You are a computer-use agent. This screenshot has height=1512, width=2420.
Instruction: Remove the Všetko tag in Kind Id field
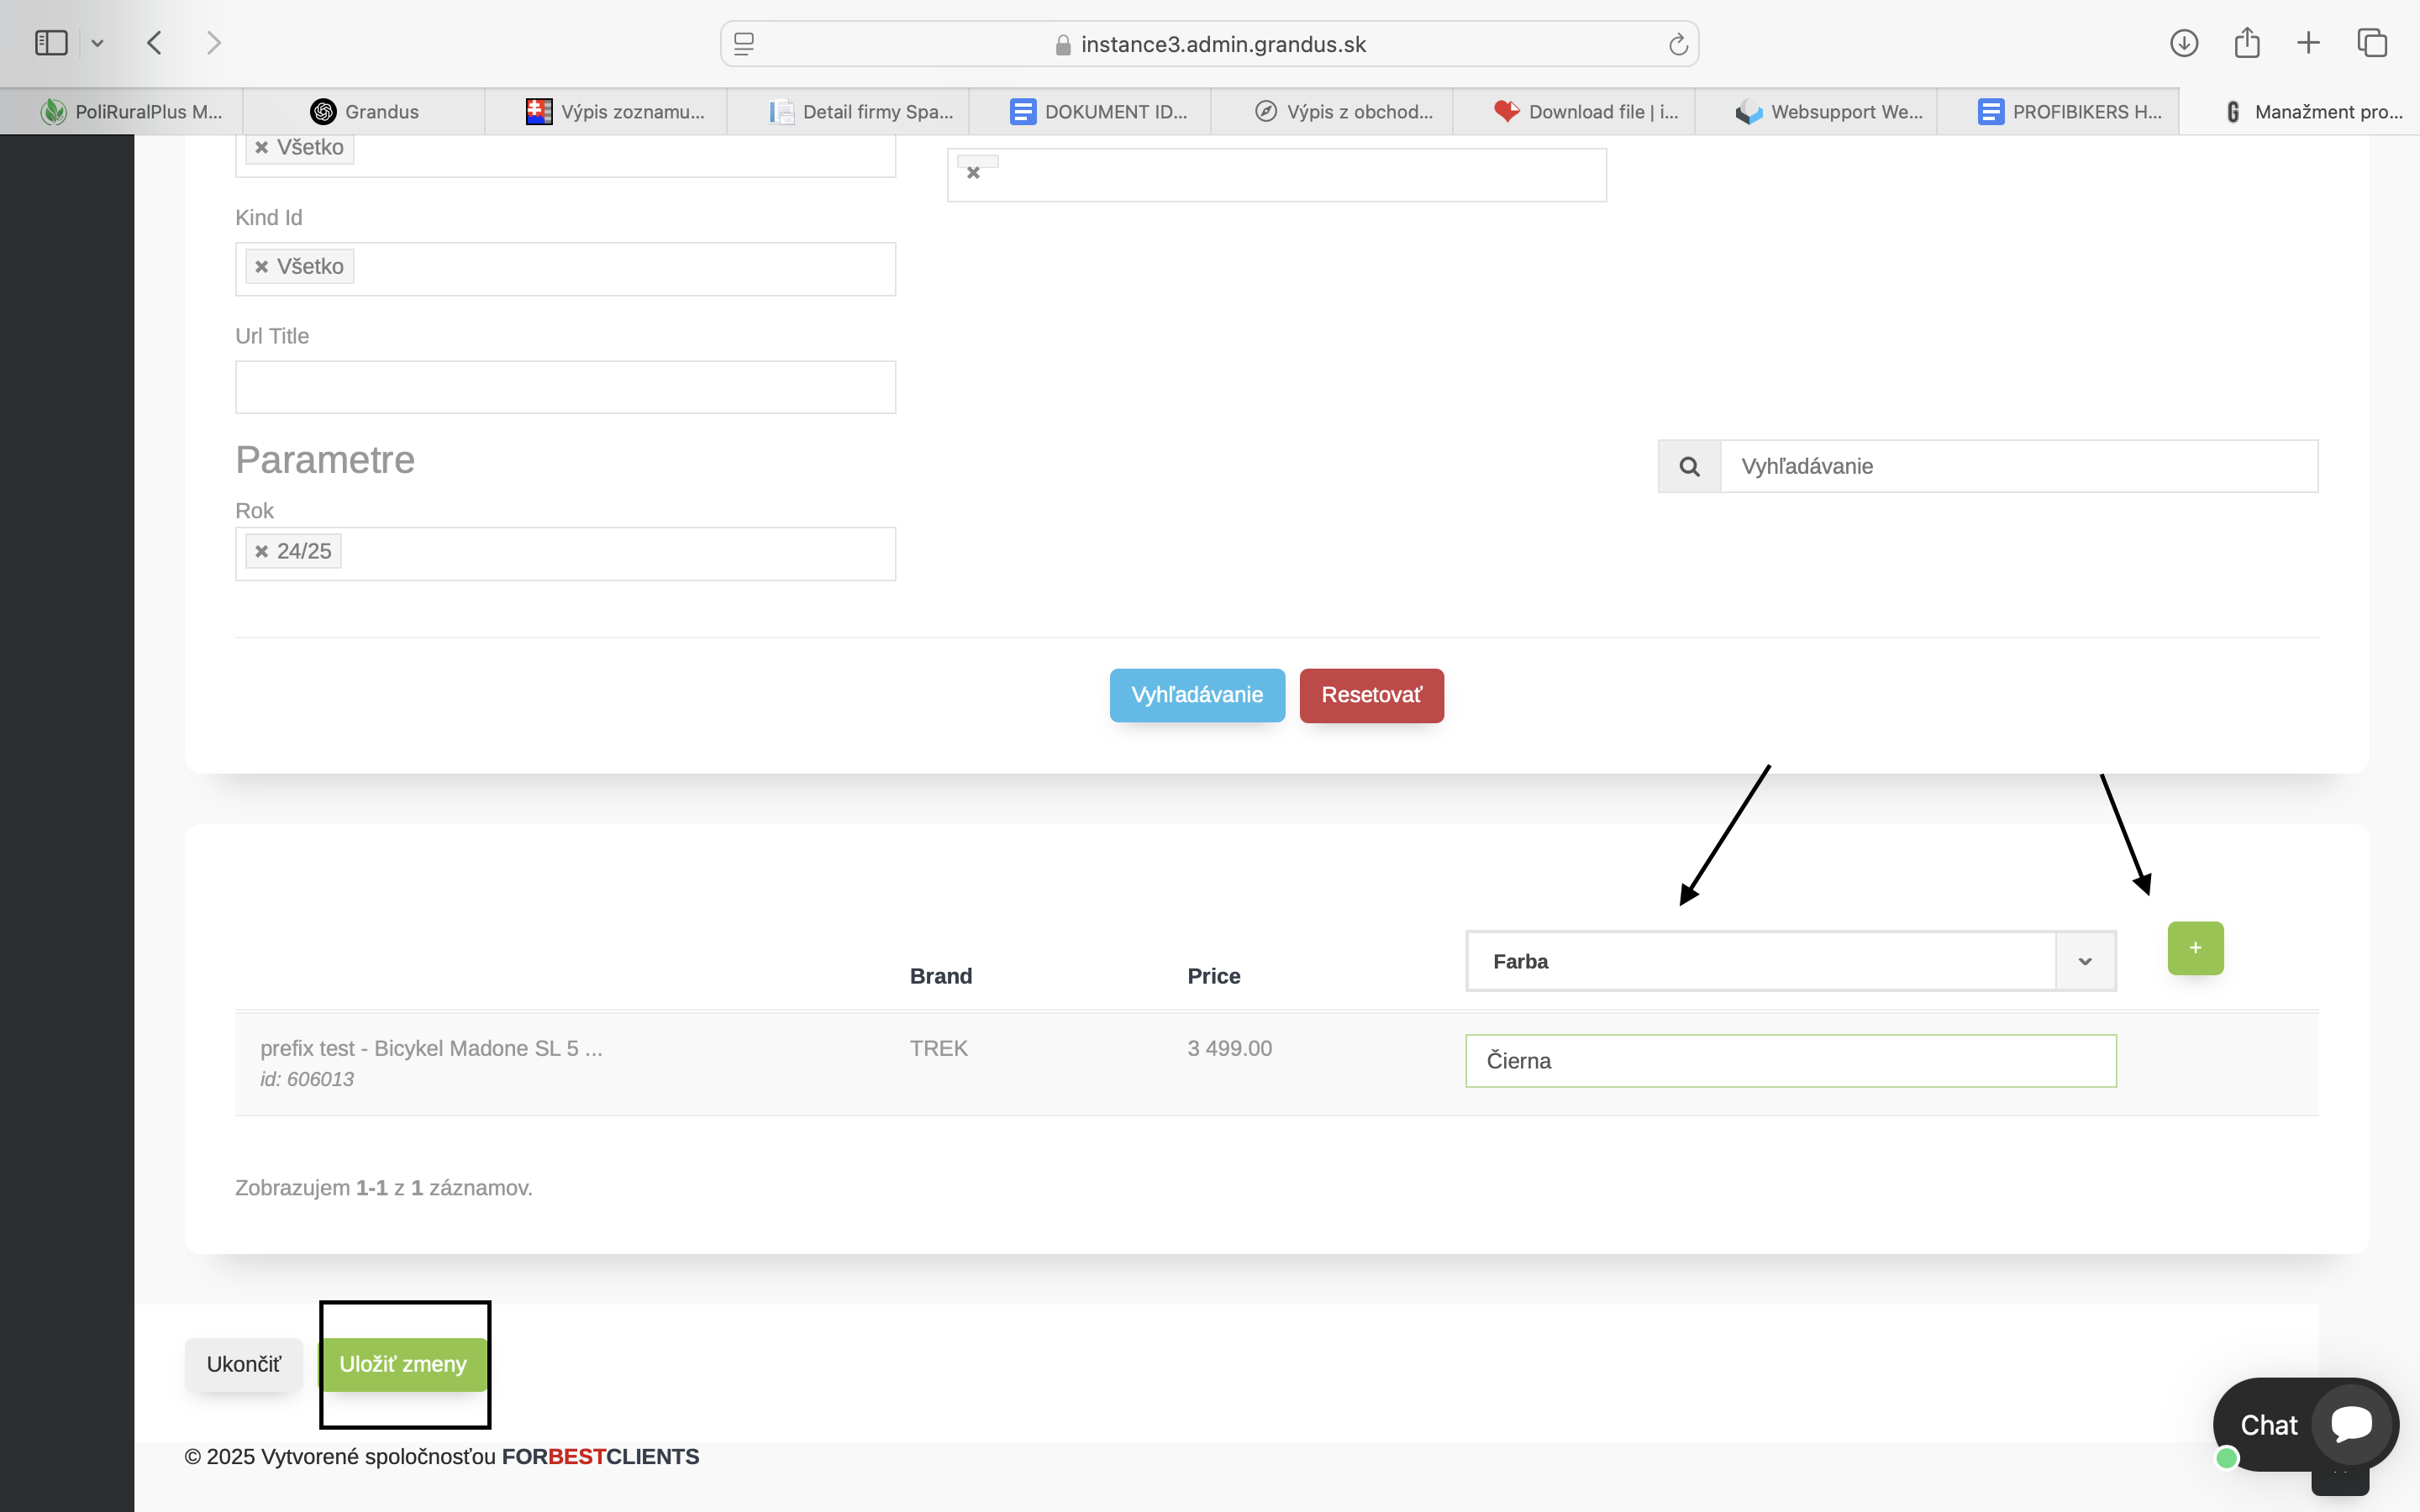262,267
